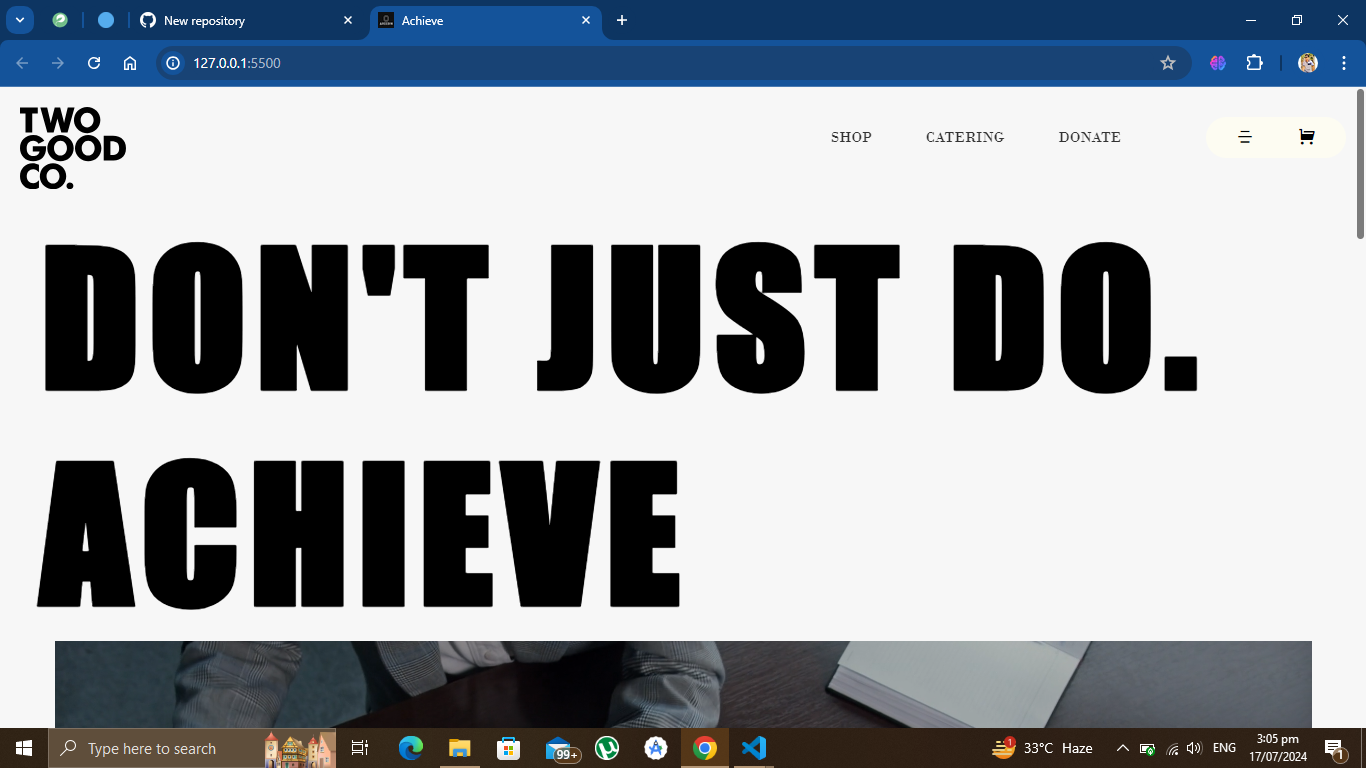Show hidden system tray icons

(x=1122, y=748)
